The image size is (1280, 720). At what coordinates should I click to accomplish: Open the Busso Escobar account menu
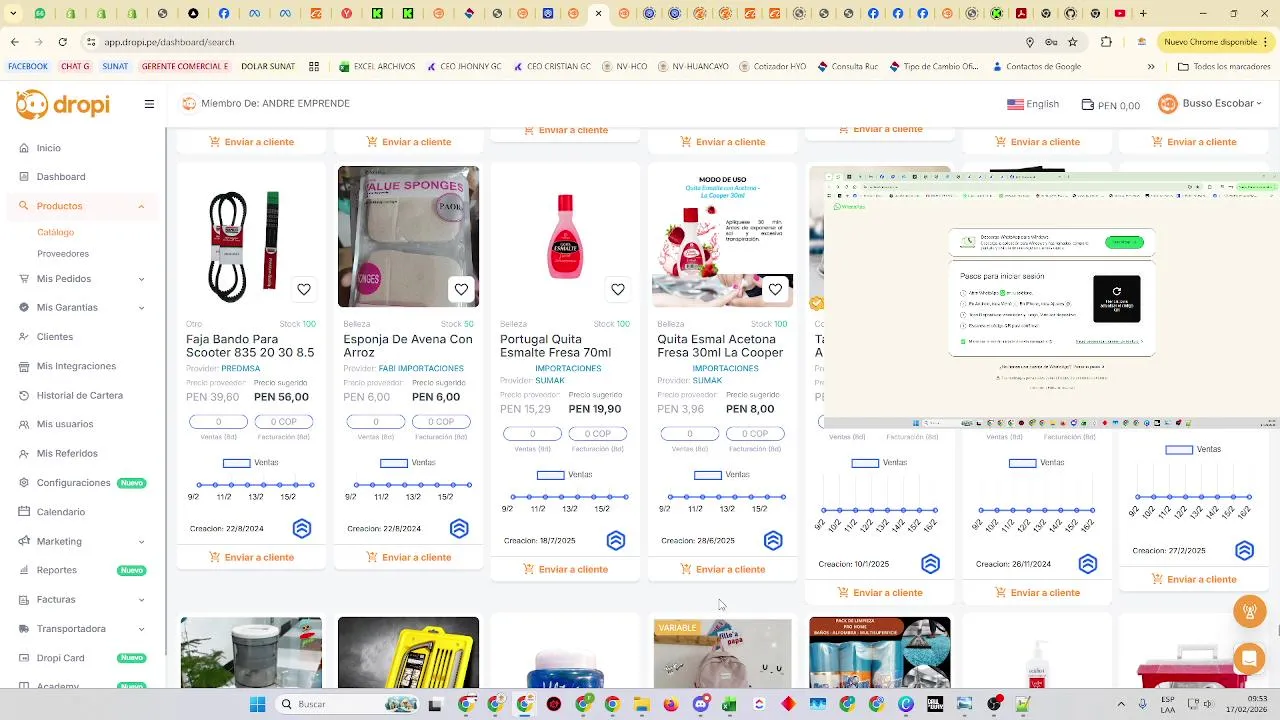(1210, 104)
